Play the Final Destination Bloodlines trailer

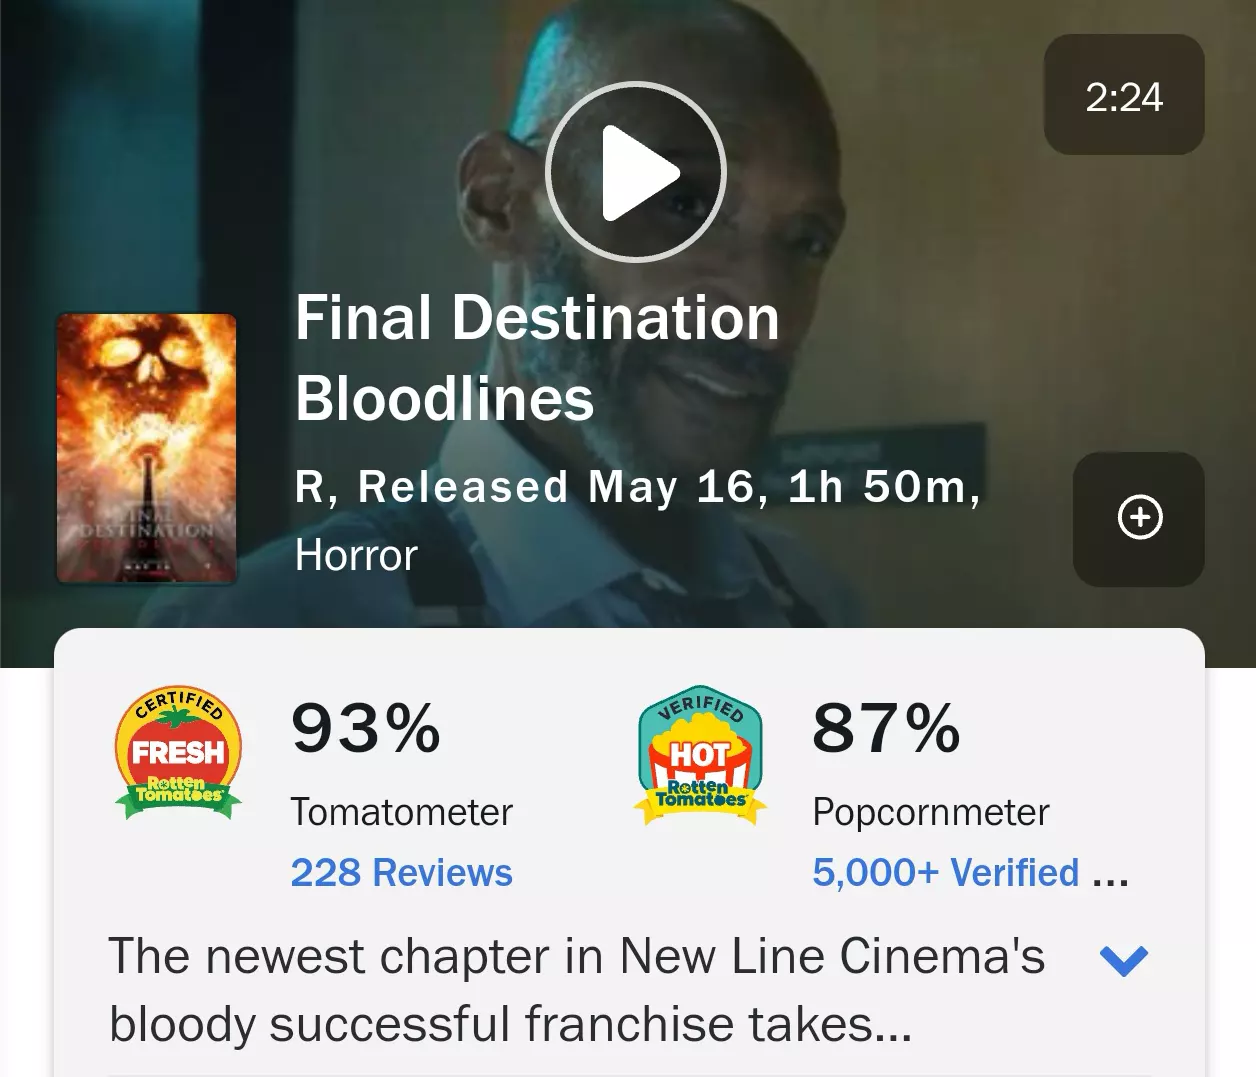pyautogui.click(x=635, y=172)
